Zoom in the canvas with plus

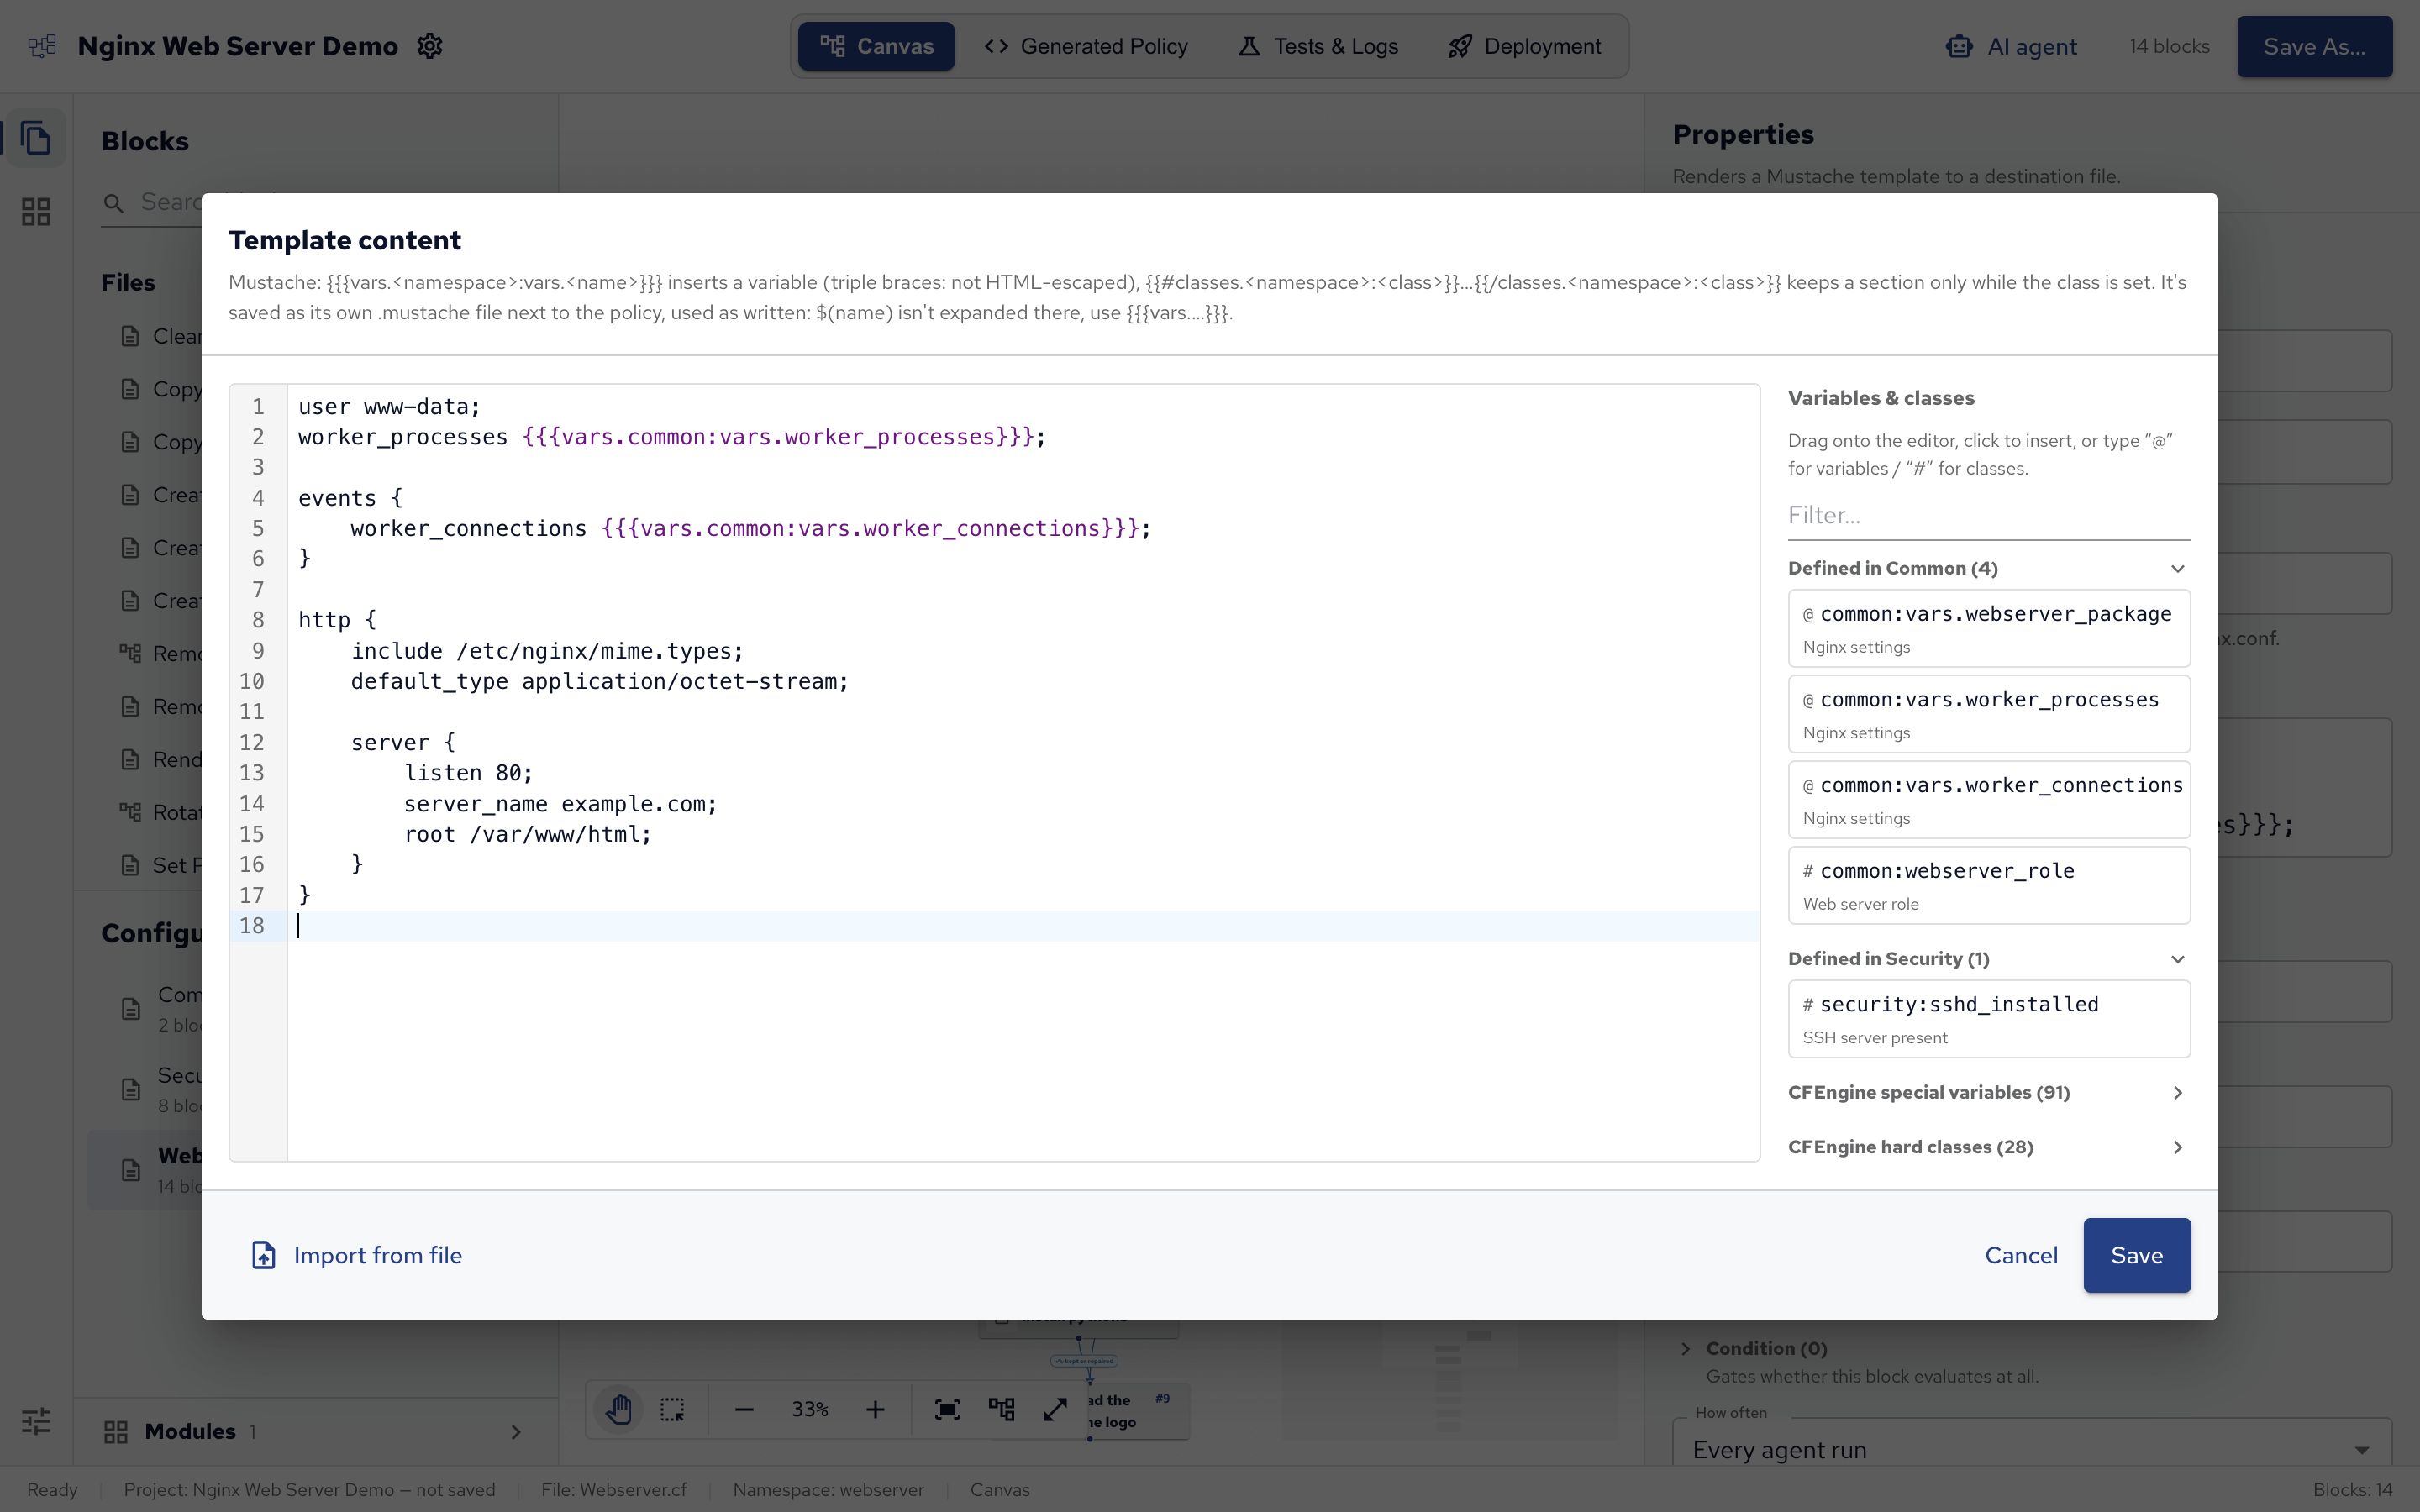coord(875,1409)
